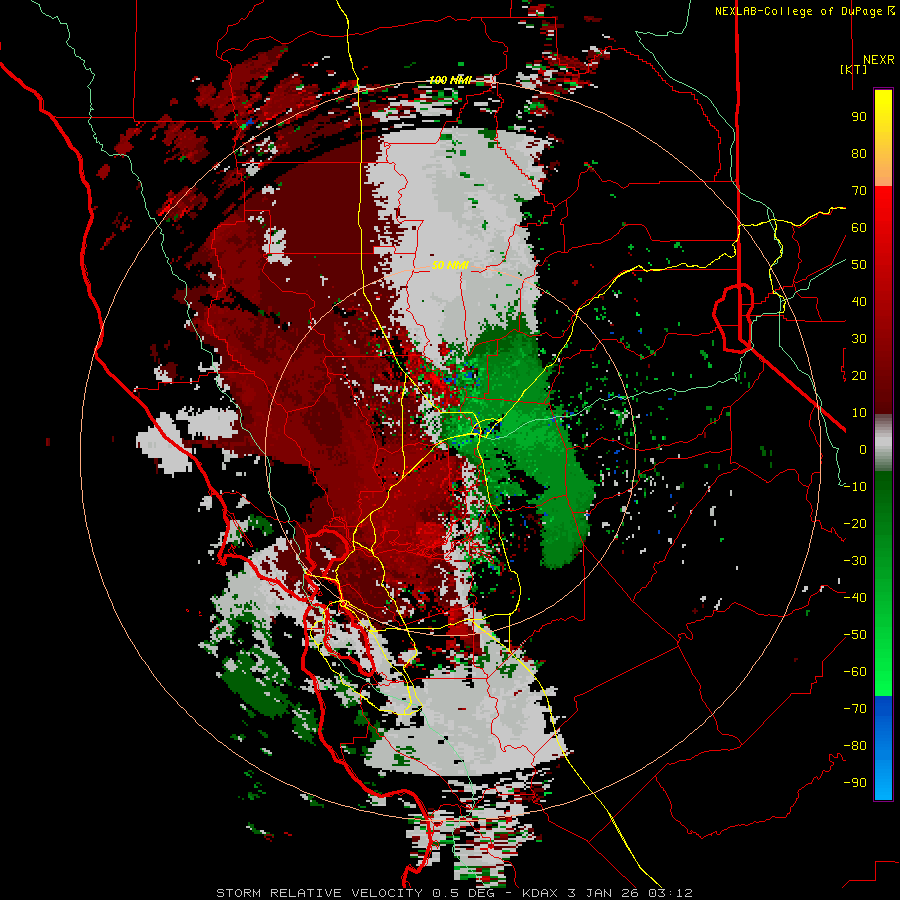Click the 03:12 timestamp

coord(670,893)
